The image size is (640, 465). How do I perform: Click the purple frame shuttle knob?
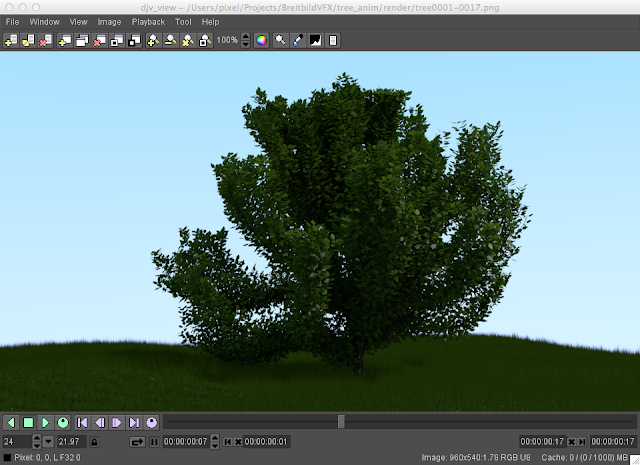pos(151,423)
